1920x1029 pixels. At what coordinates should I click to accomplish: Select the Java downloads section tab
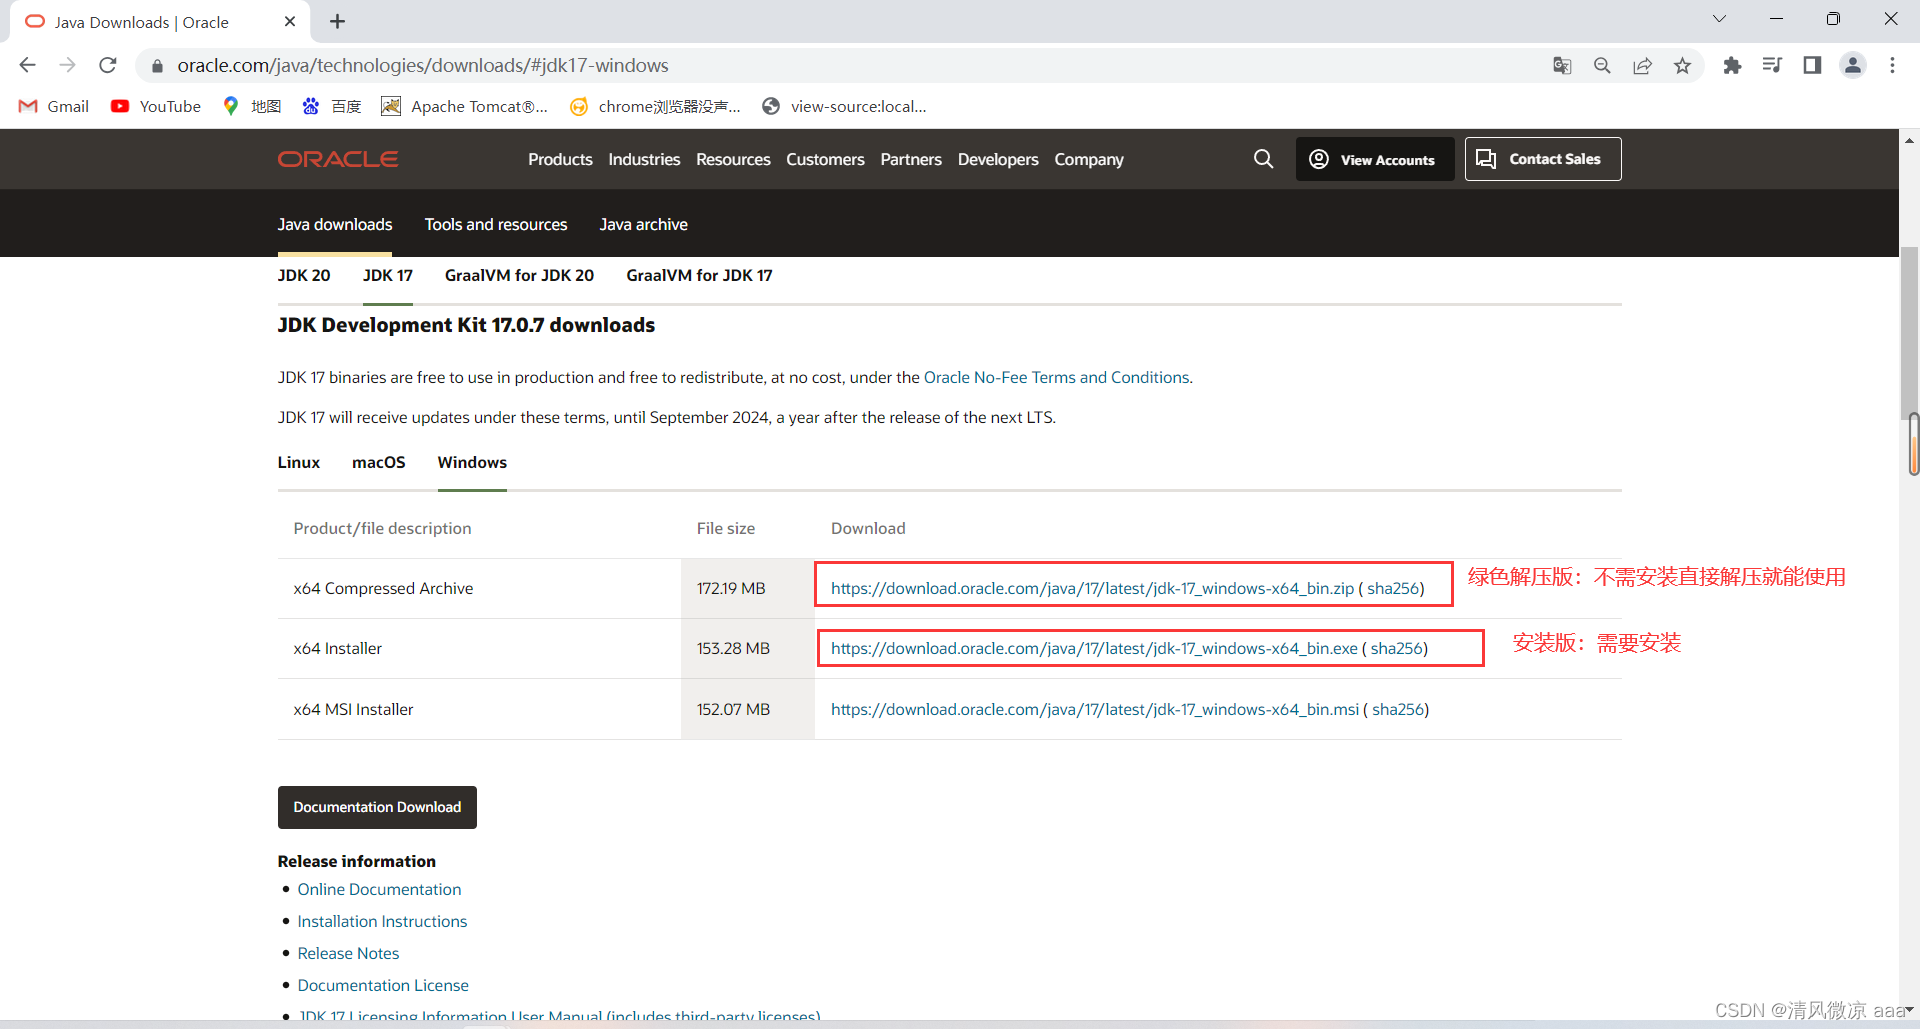point(335,224)
